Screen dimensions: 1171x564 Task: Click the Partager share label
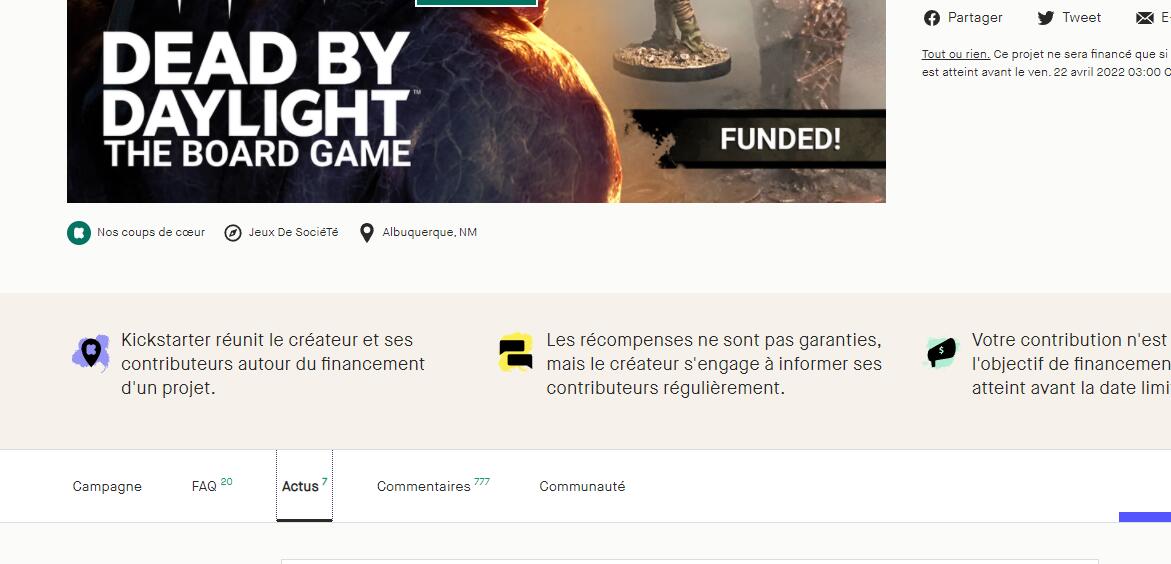click(x=975, y=18)
